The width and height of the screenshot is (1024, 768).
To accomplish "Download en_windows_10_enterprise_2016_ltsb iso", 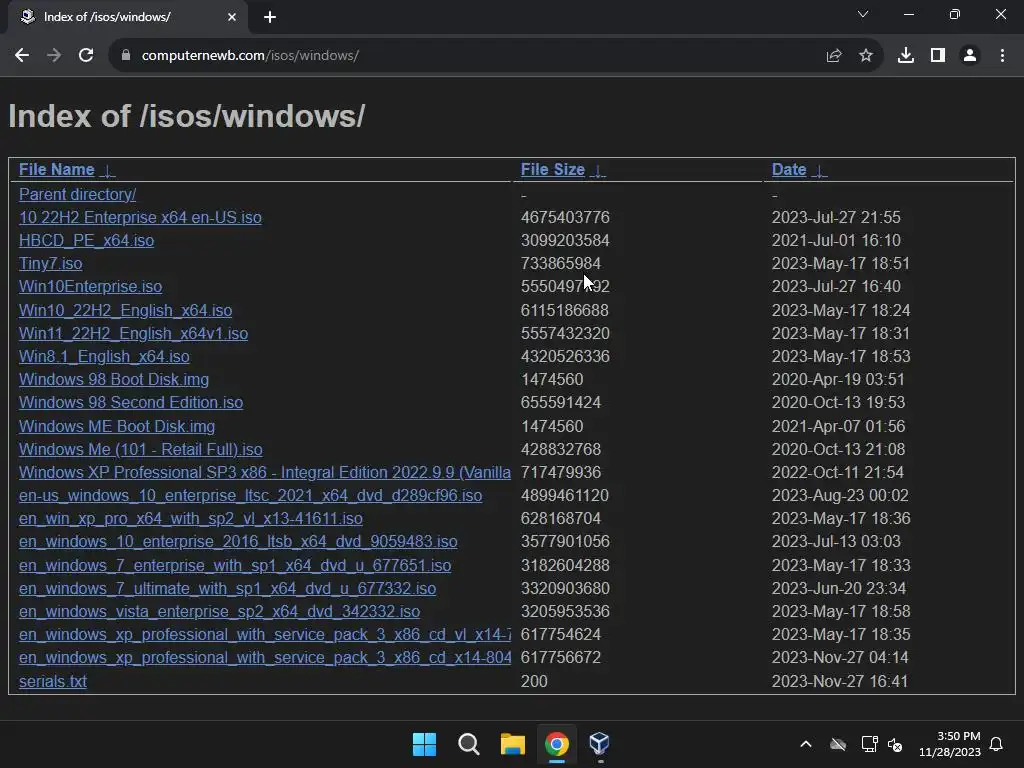I will [238, 541].
